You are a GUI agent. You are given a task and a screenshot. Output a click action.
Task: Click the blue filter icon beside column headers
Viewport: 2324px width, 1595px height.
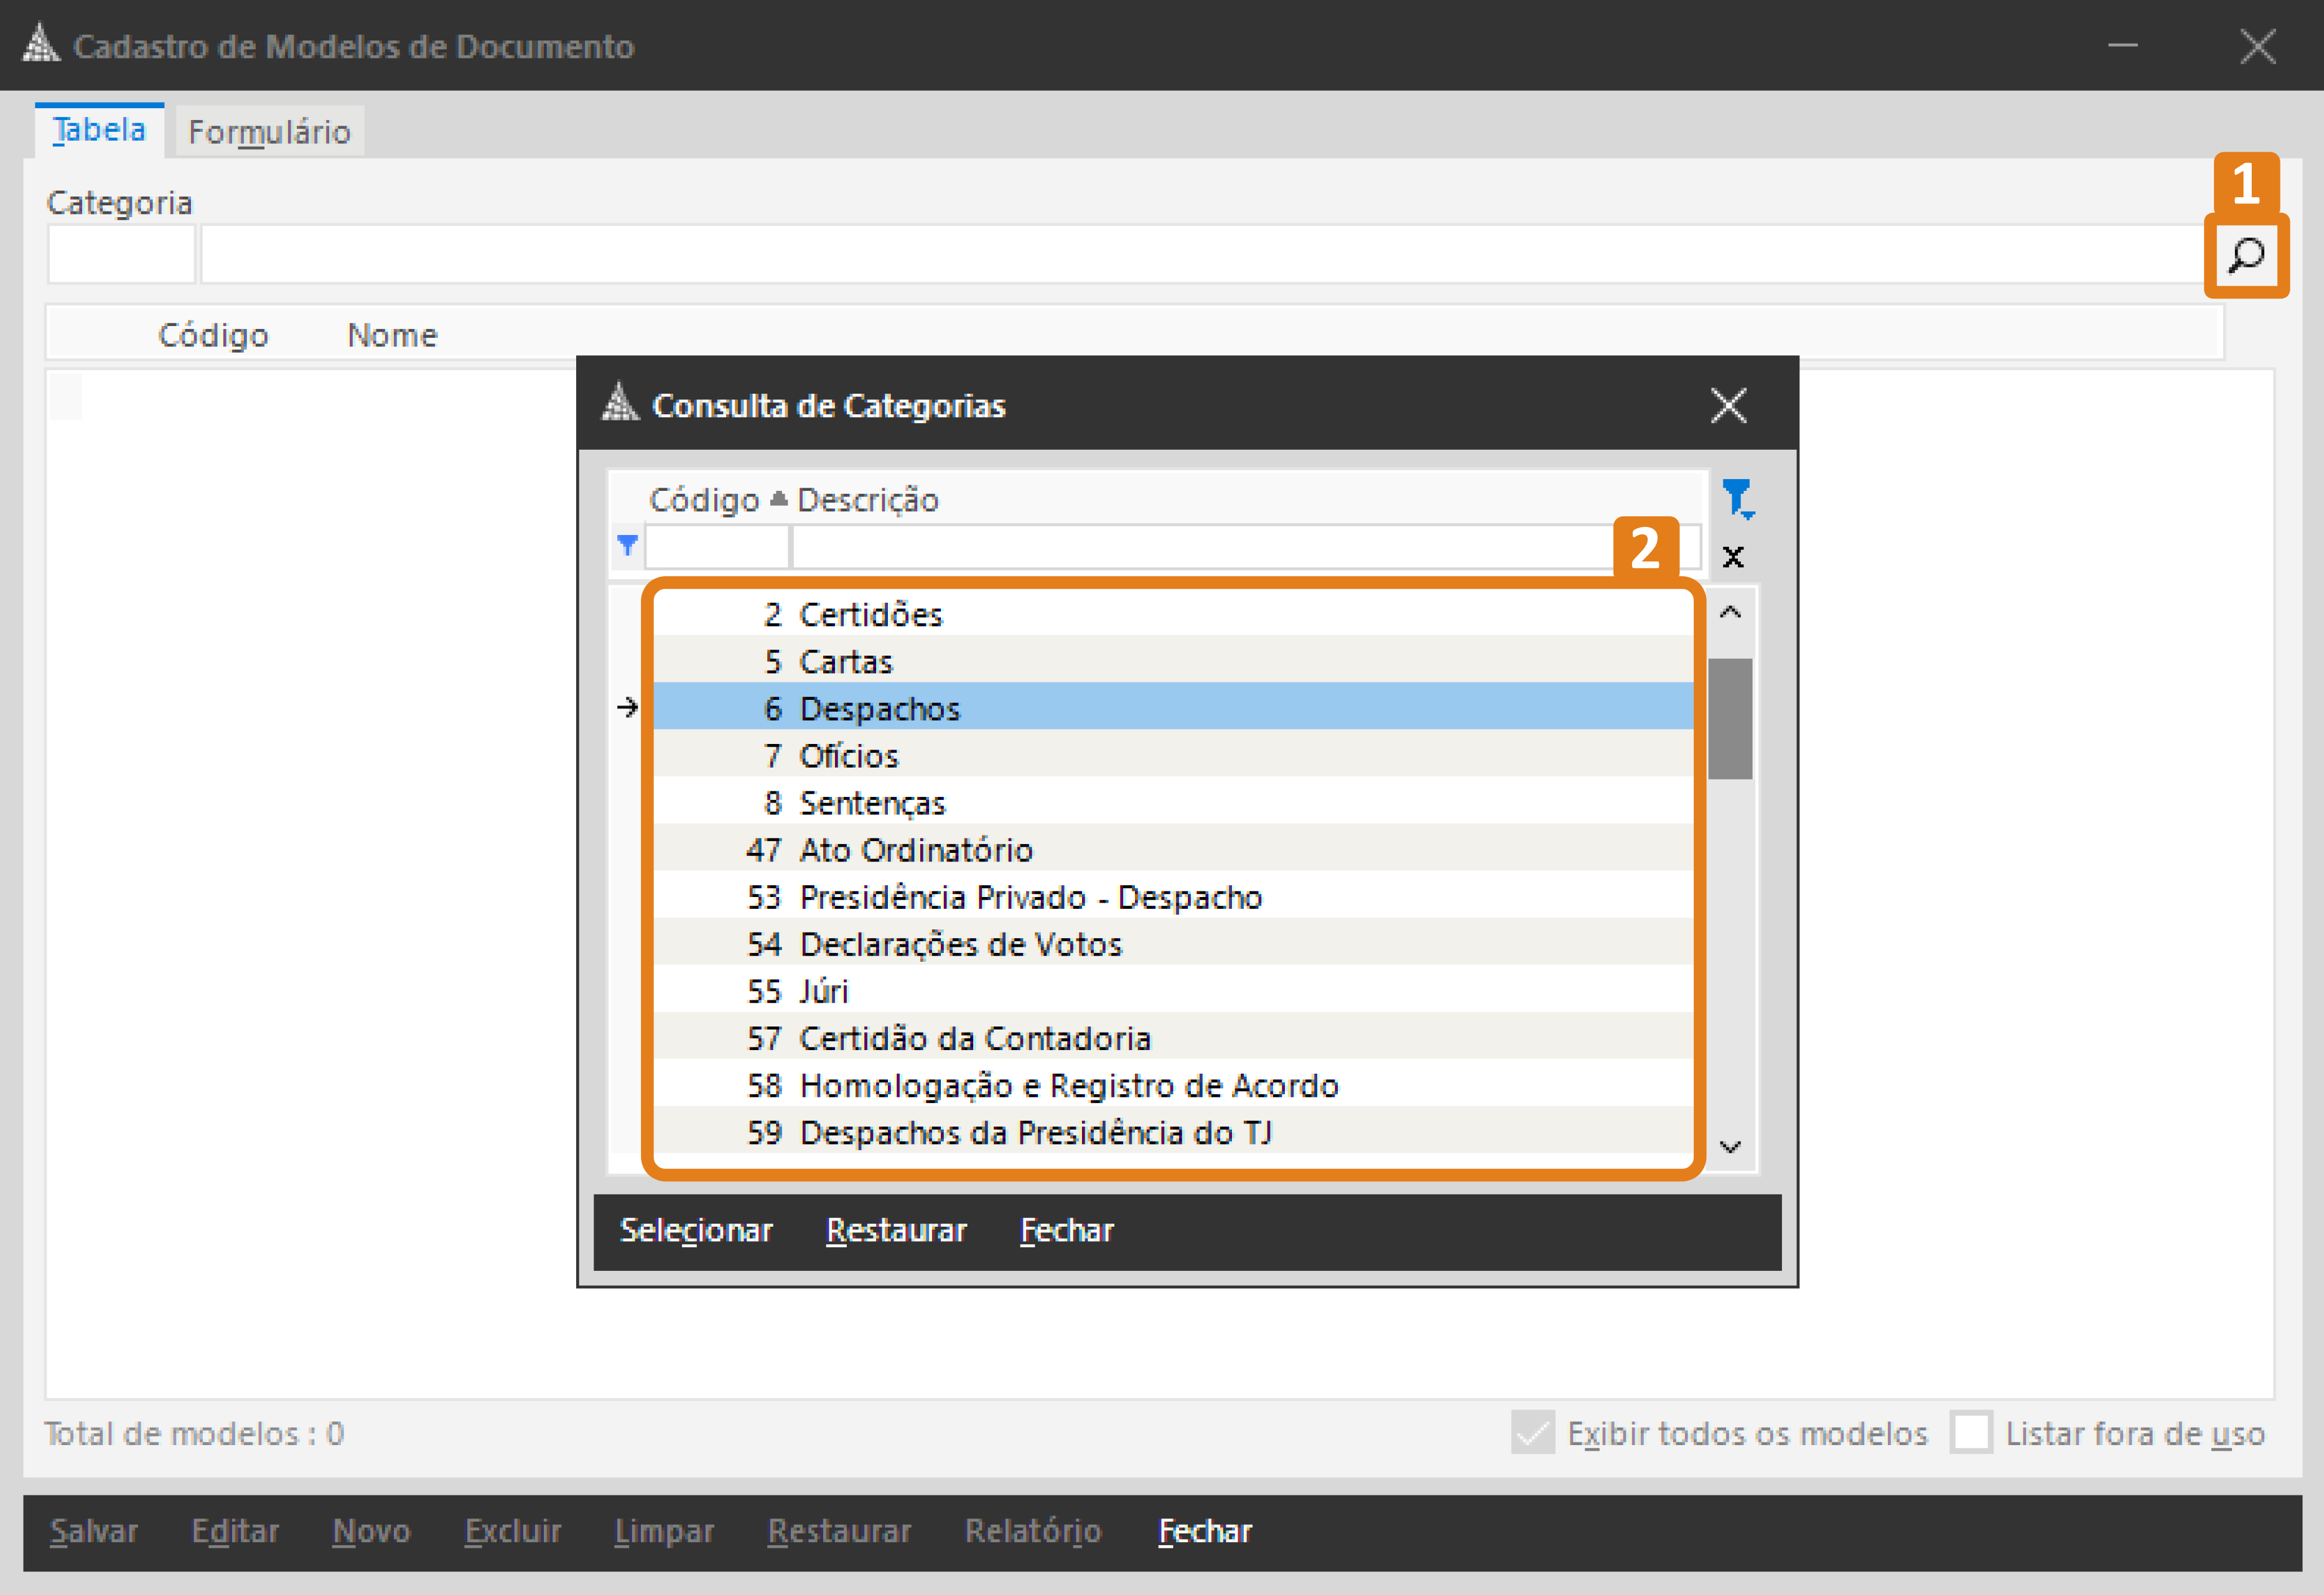point(1737,498)
